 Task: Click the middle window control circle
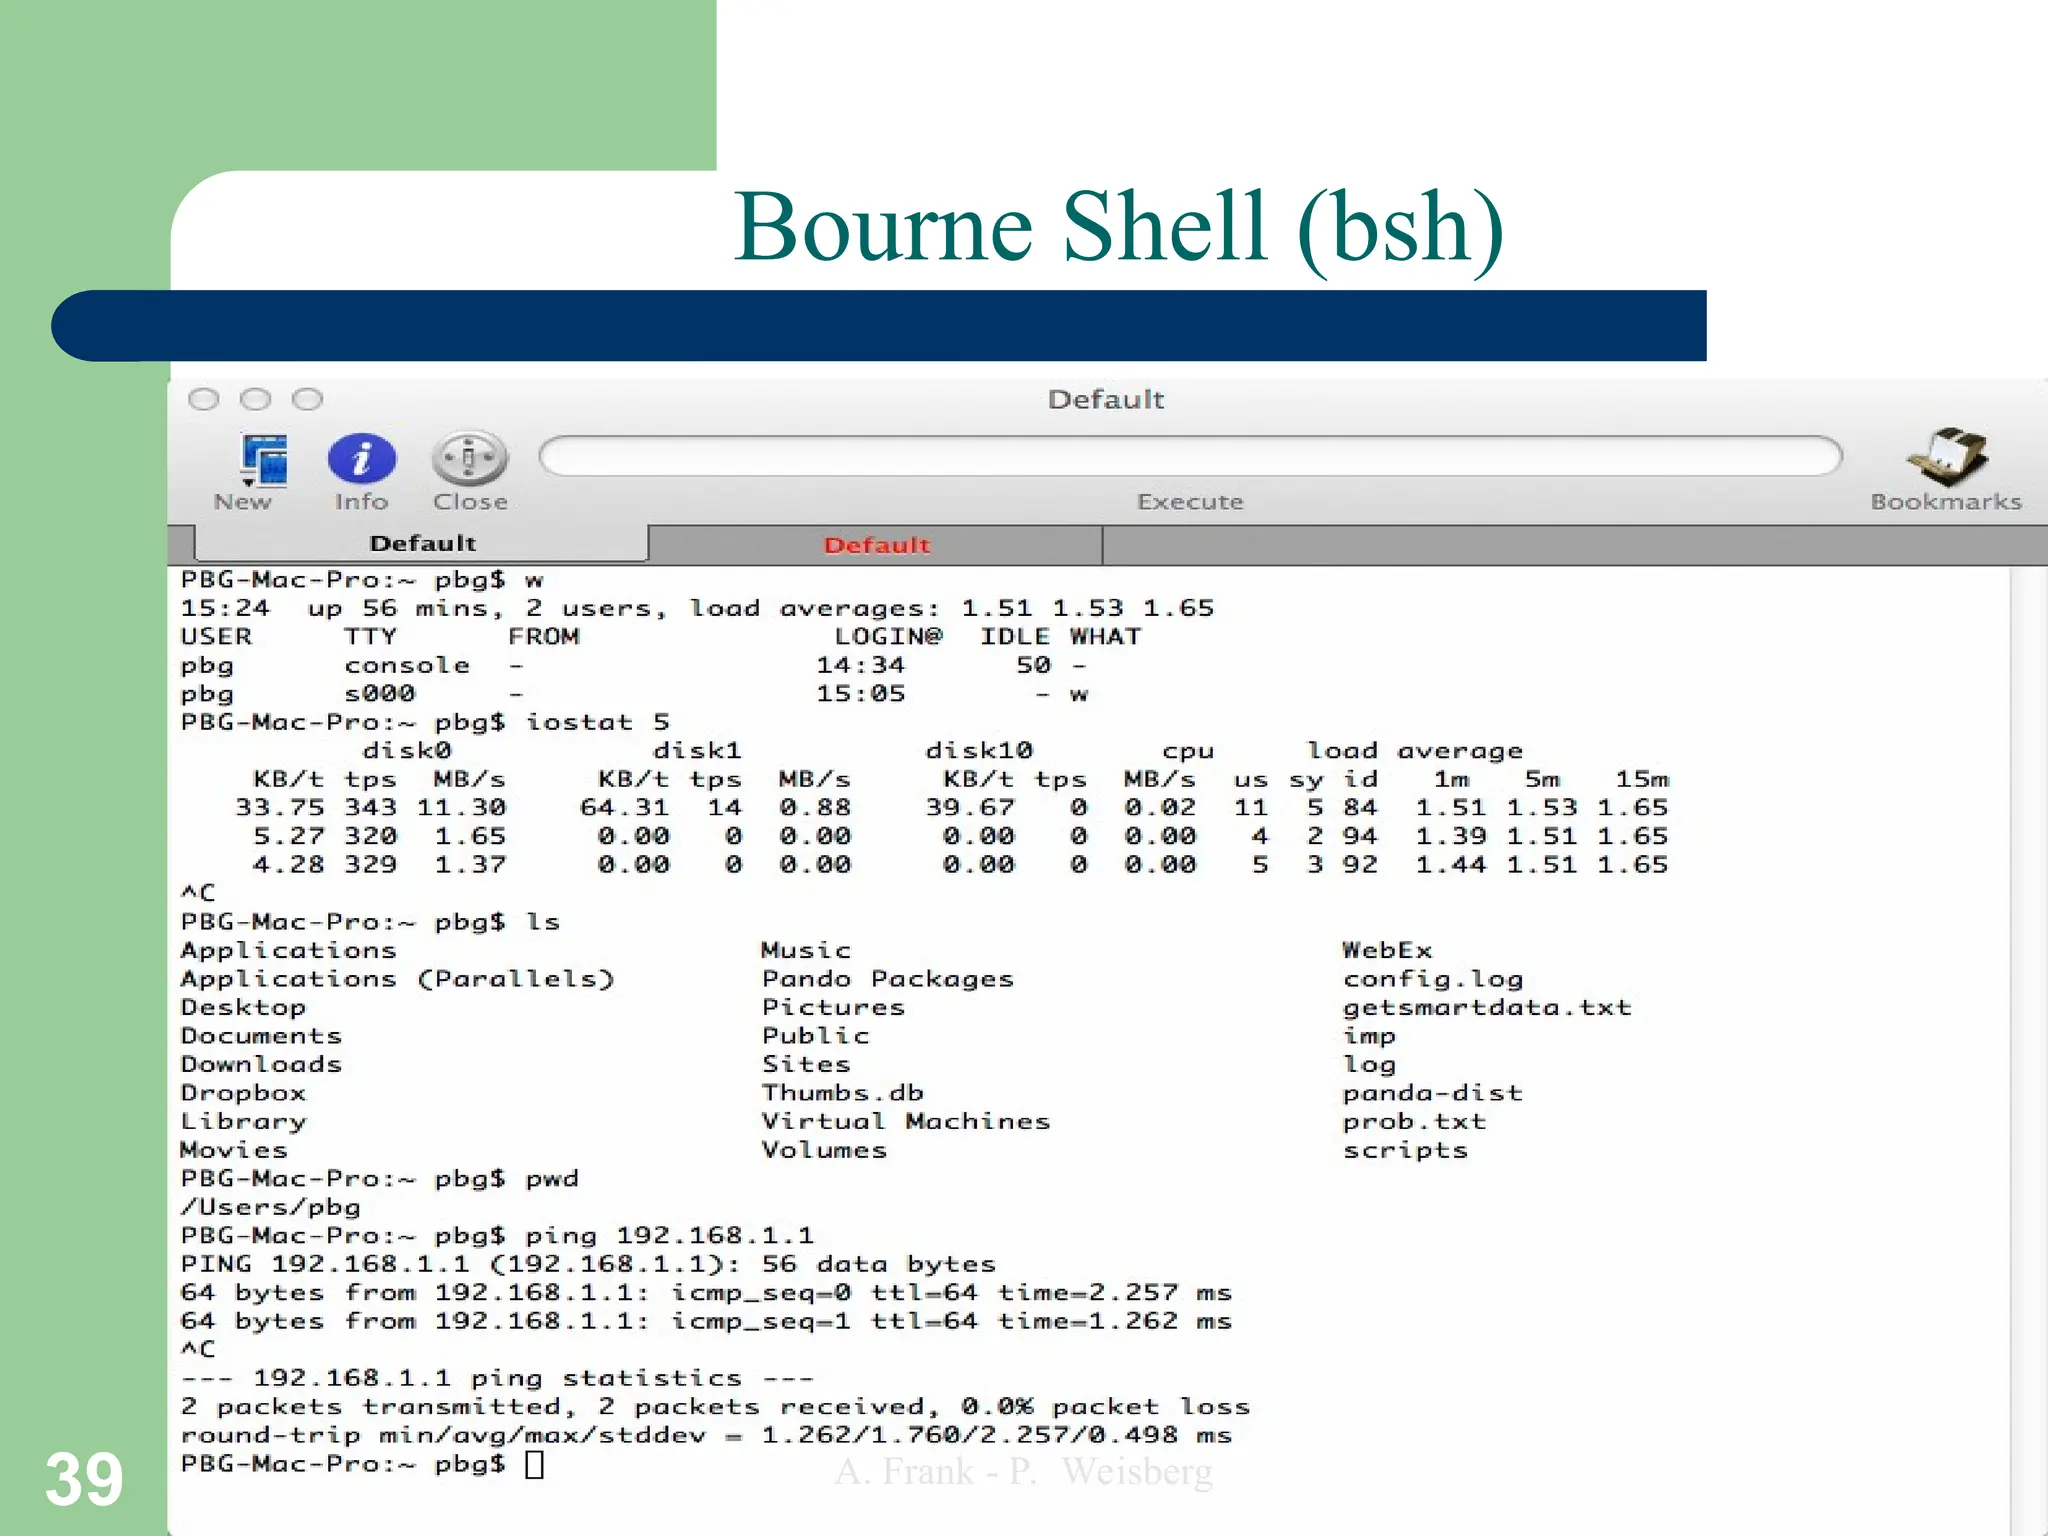pyautogui.click(x=256, y=400)
